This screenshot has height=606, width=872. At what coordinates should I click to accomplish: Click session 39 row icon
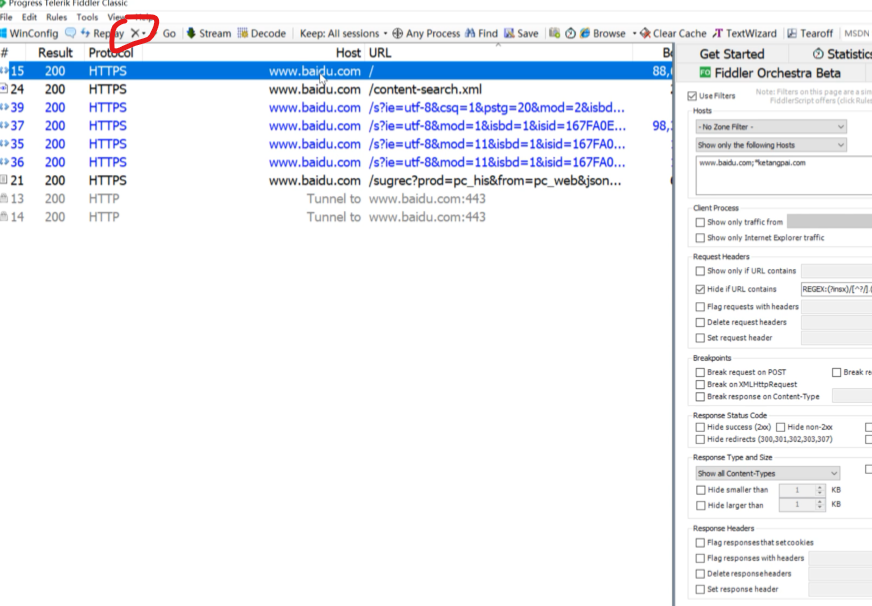coord(4,107)
